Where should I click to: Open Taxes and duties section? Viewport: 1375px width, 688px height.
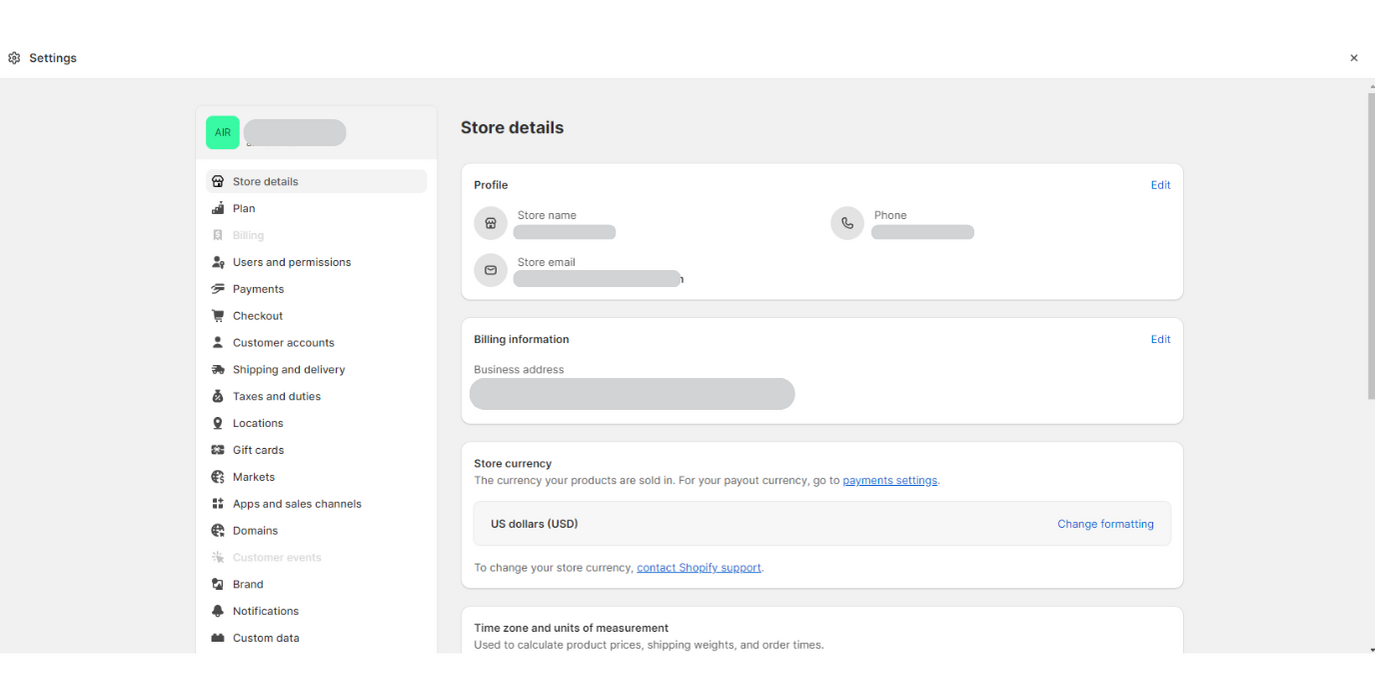(276, 397)
